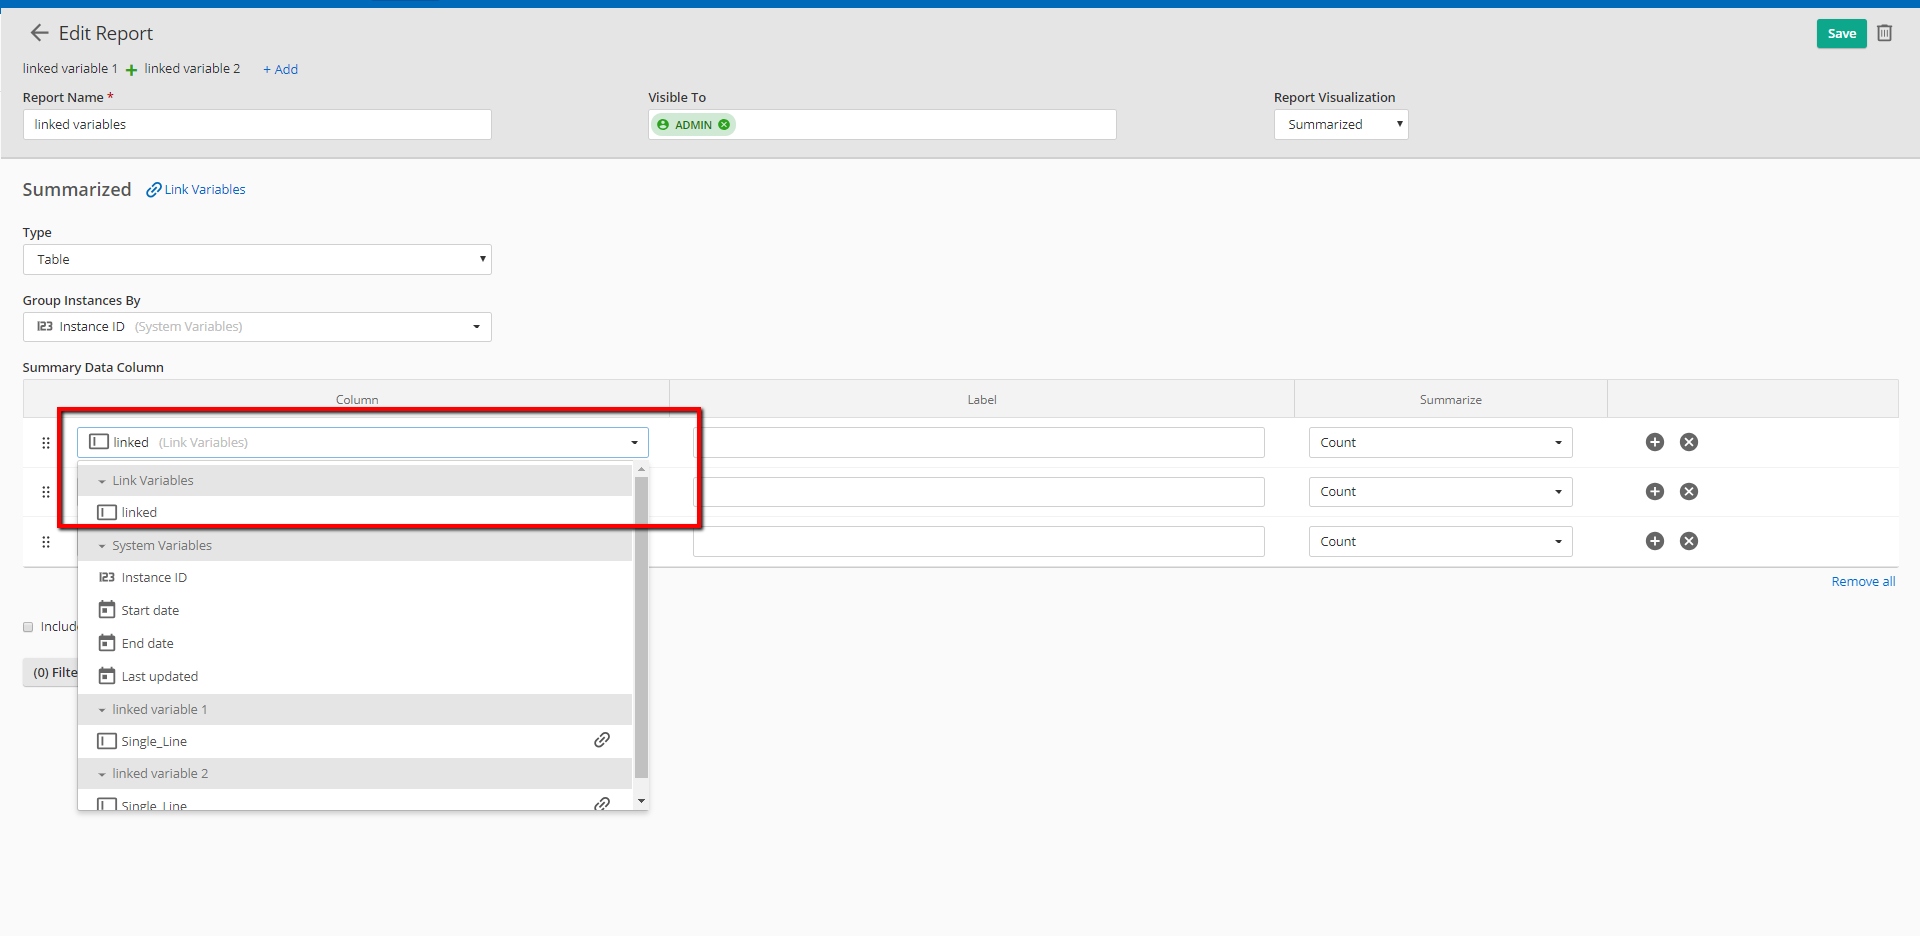The width and height of the screenshot is (1920, 936).
Task: Expand the Group Instances By dropdown
Action: click(x=257, y=327)
